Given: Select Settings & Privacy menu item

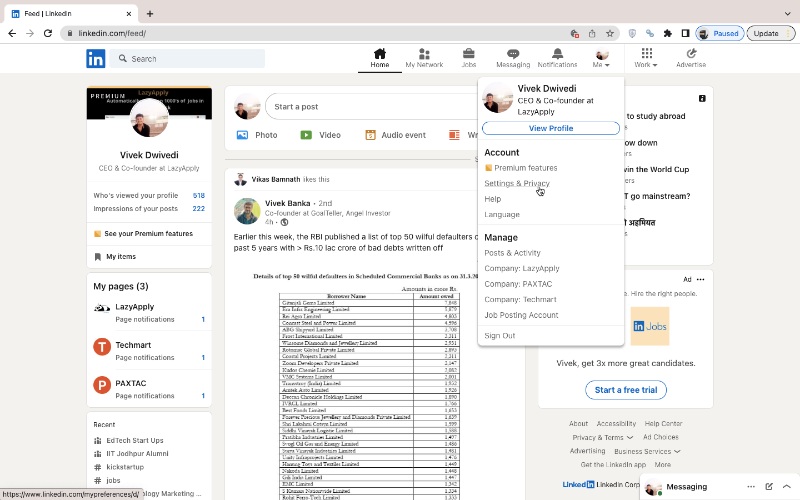Looking at the screenshot, I should (x=517, y=183).
